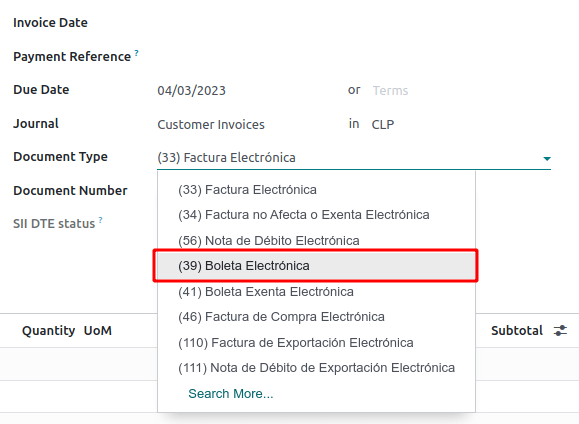This screenshot has width=579, height=424.
Task: Select (111) Nota de Débito de Exportación Electrónica
Action: 316,367
